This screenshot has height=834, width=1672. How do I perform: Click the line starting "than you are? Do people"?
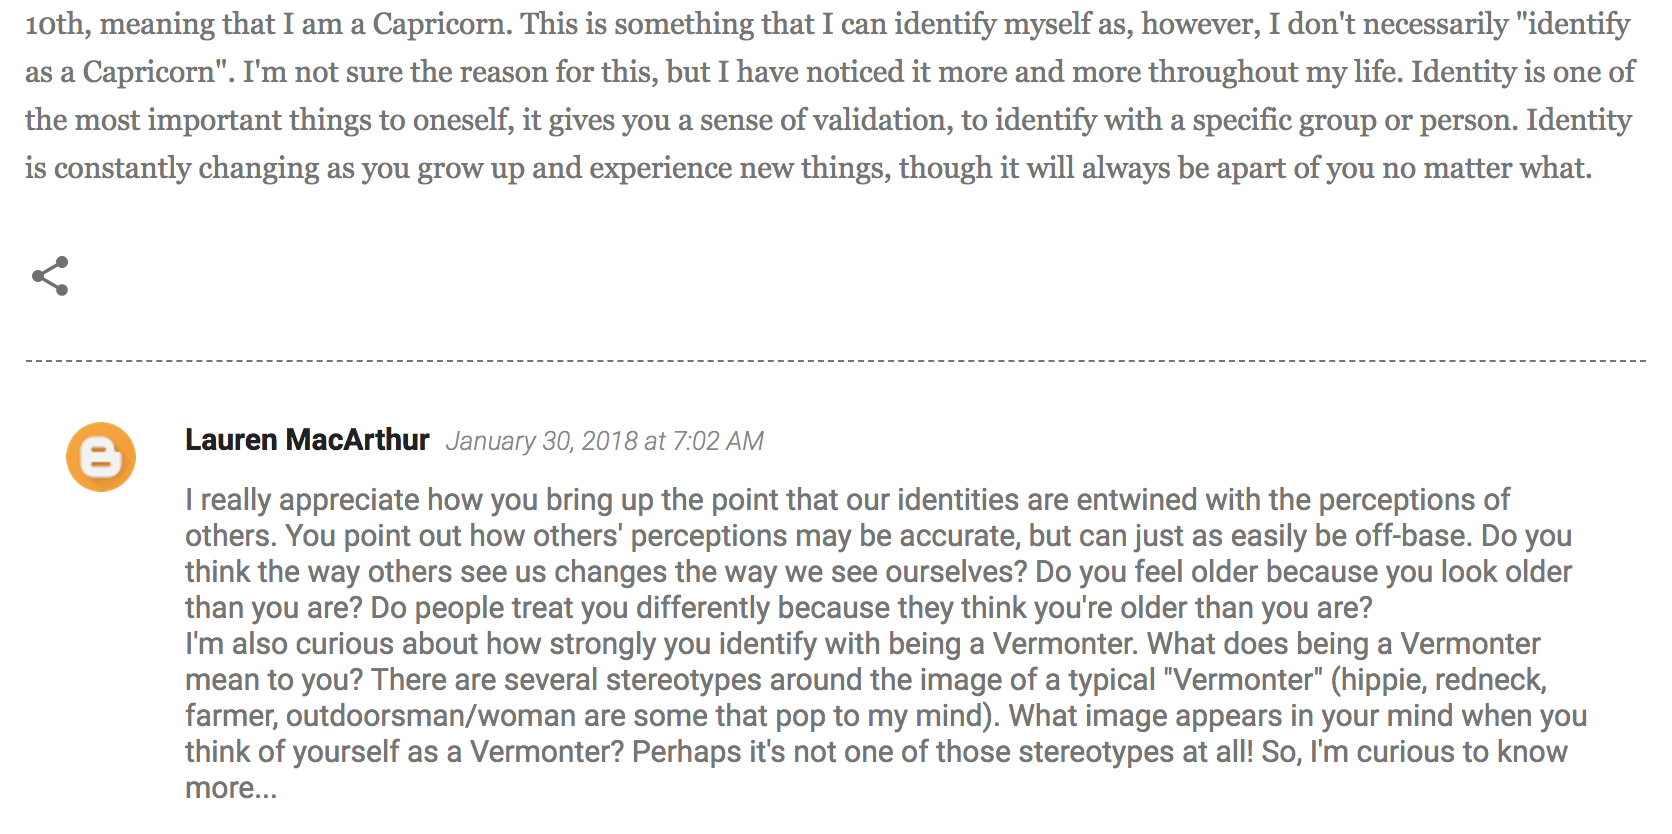click(779, 608)
